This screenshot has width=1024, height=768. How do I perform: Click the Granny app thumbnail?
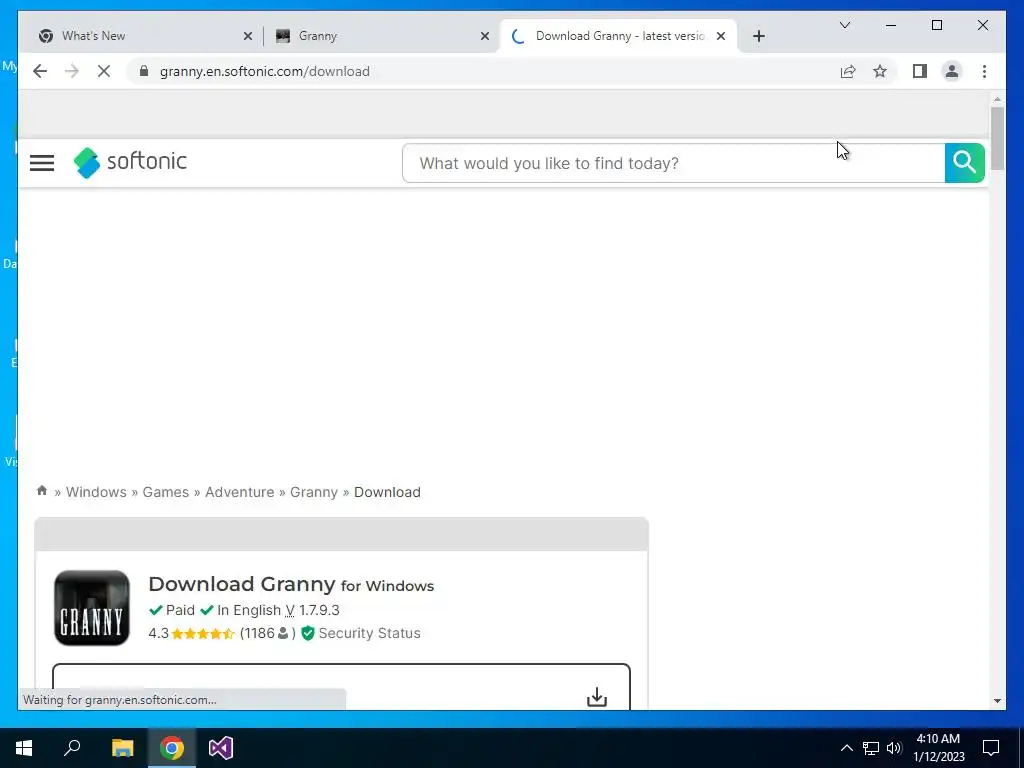[x=91, y=608]
